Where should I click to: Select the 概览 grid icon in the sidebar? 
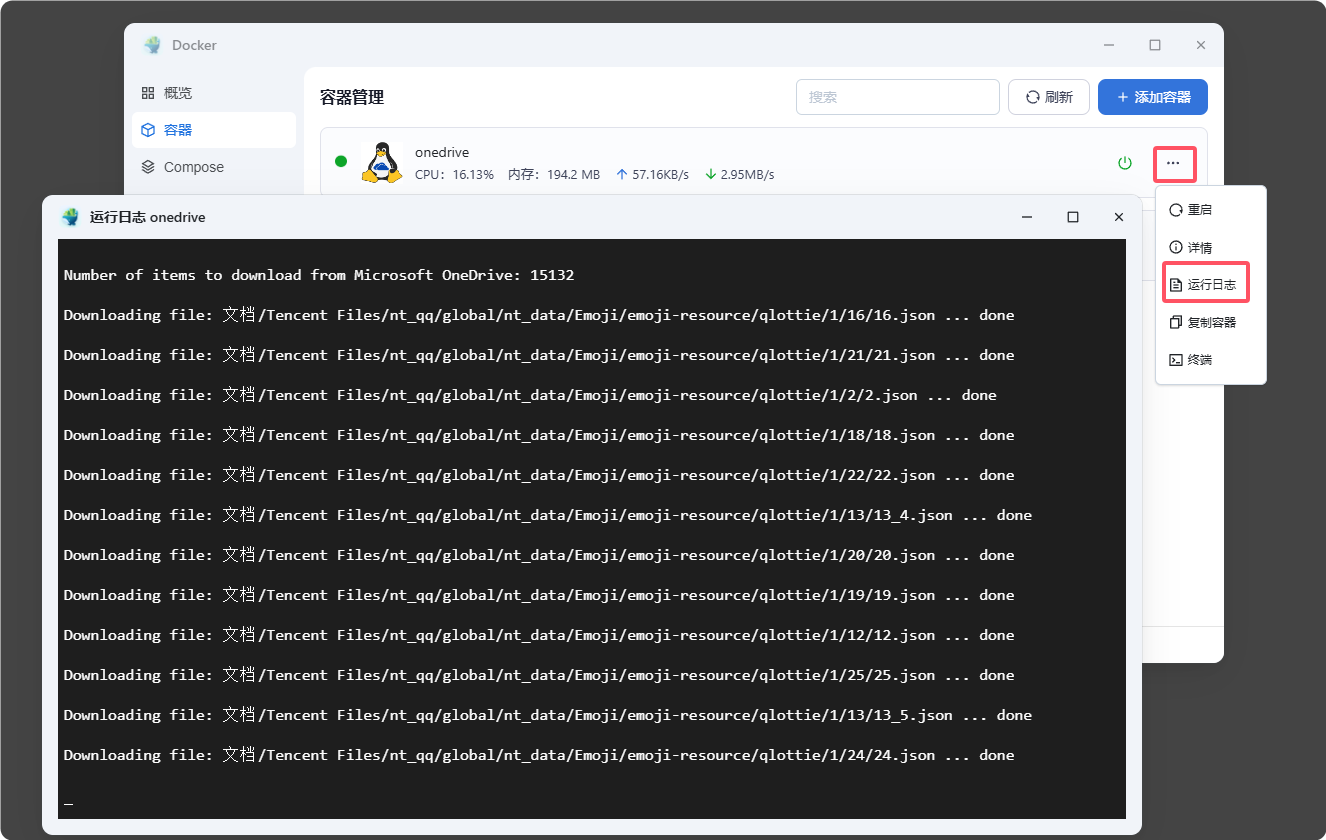click(148, 92)
